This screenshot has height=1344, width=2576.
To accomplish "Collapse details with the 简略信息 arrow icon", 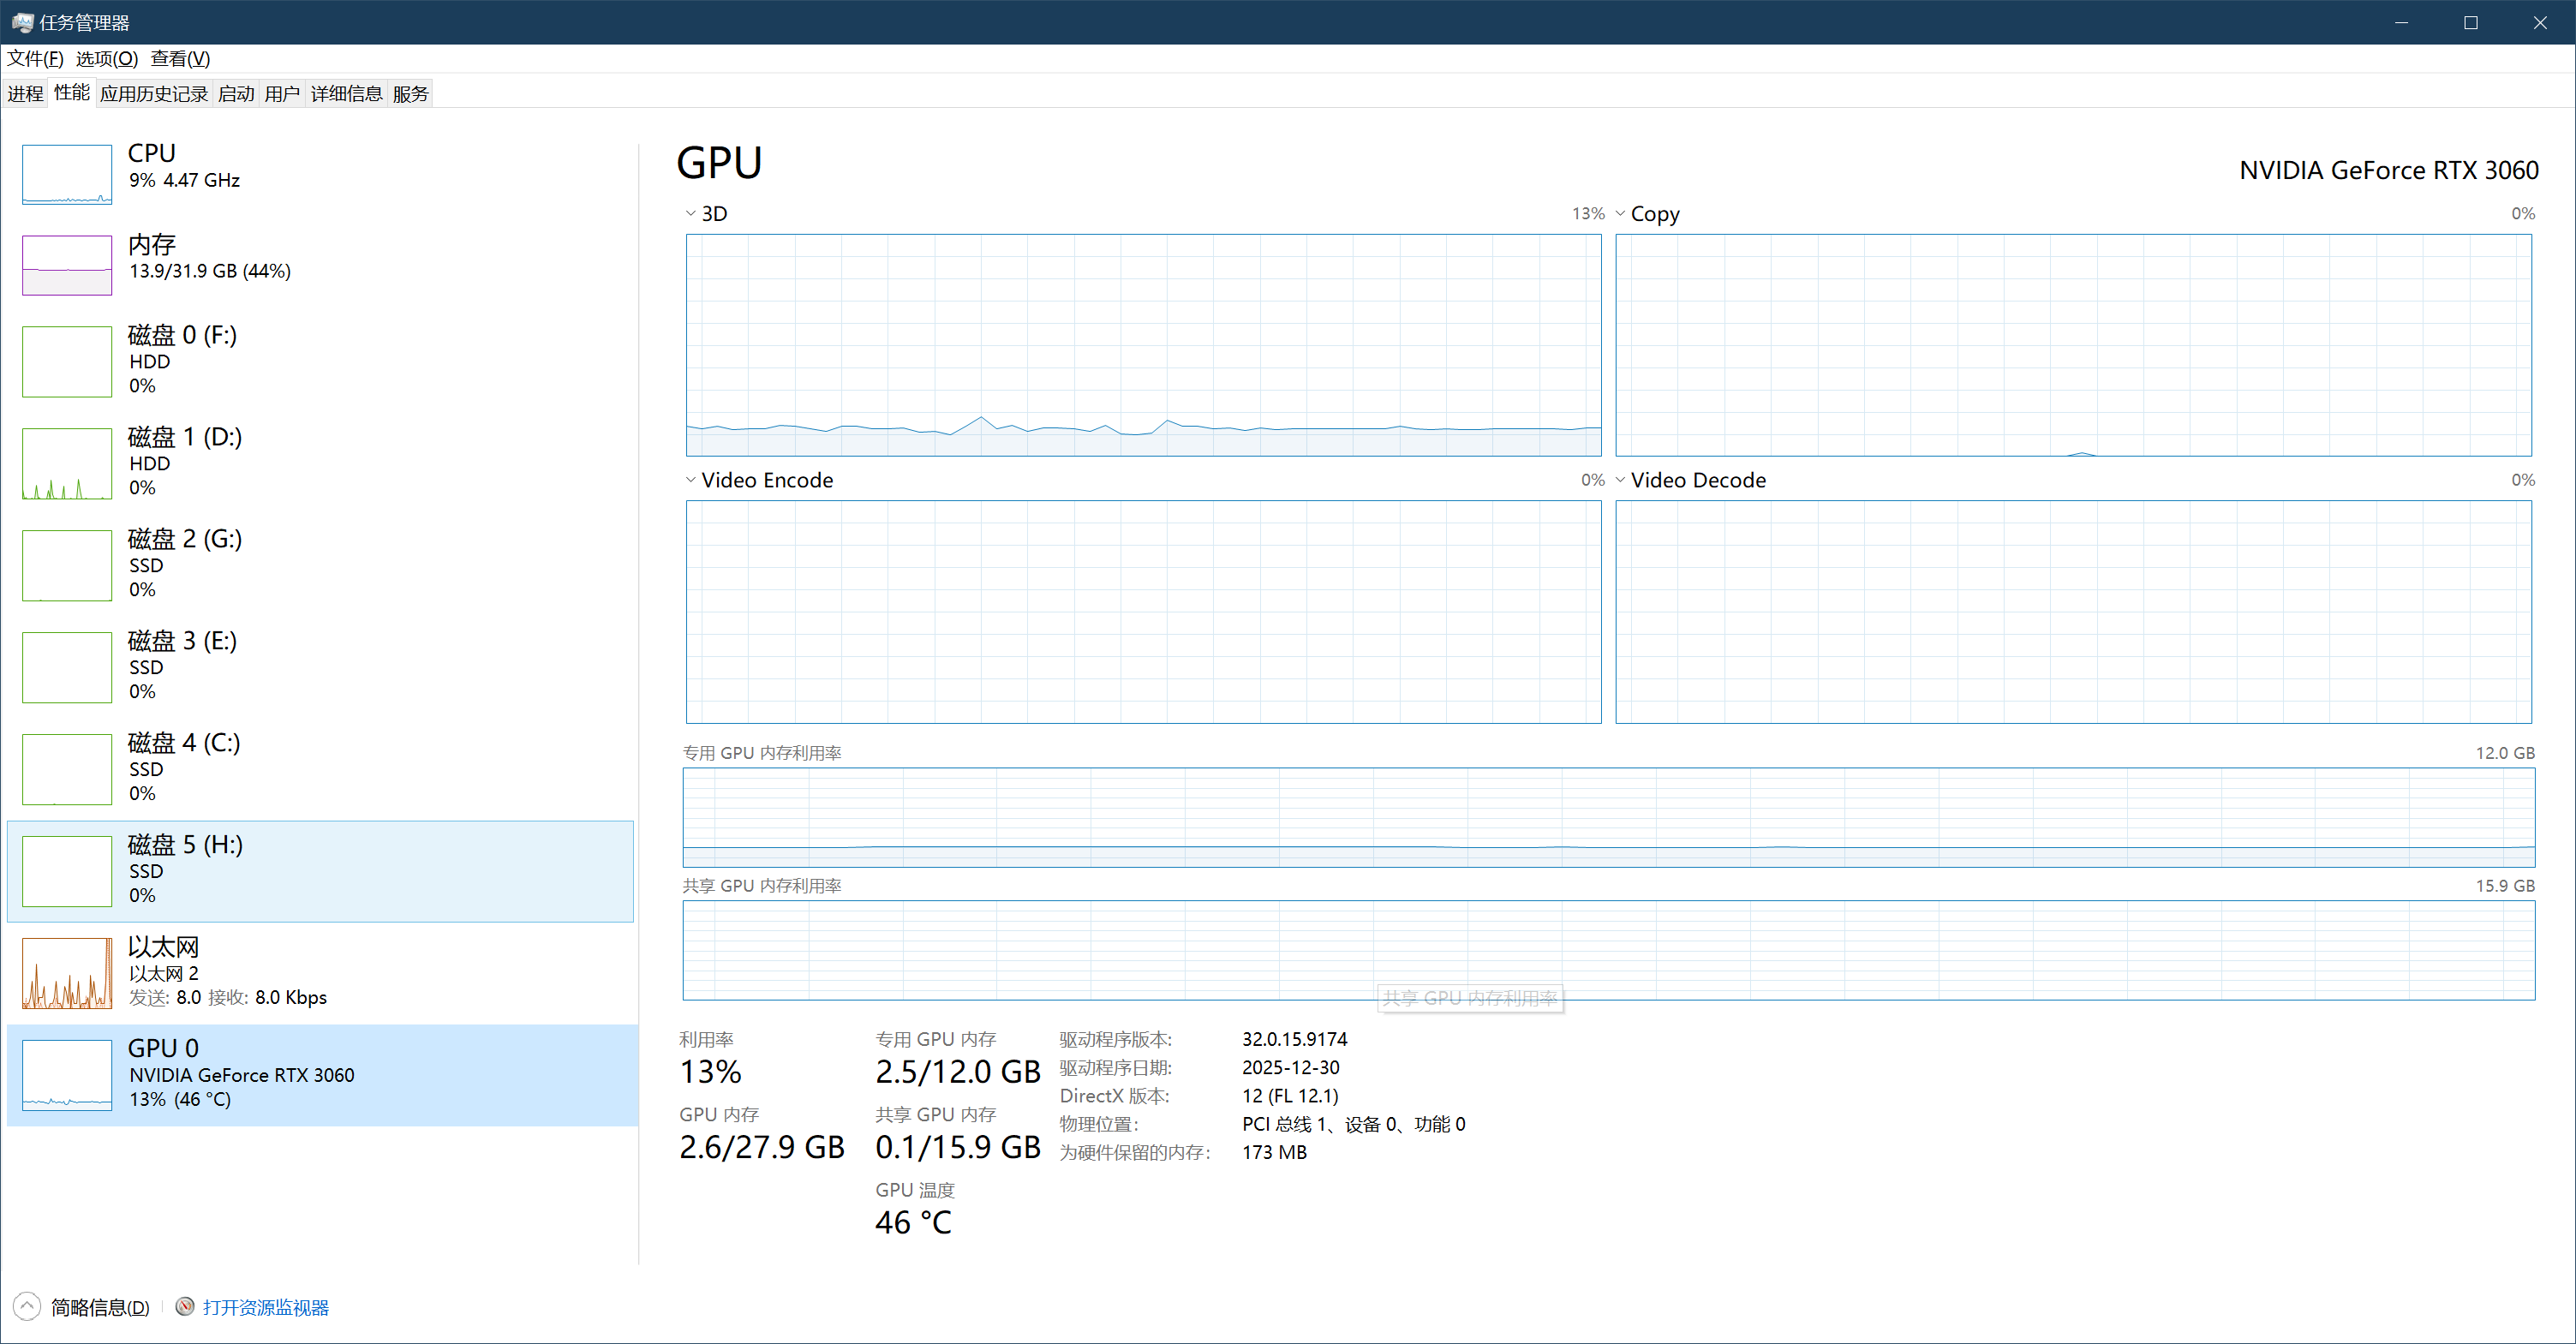I will (x=27, y=1307).
